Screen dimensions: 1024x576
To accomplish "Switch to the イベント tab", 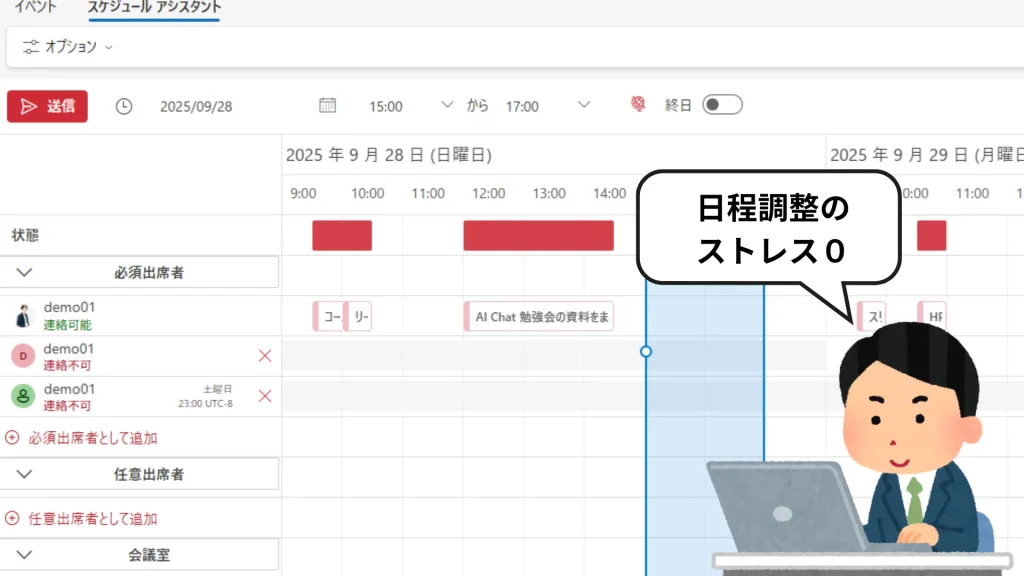I will [35, 7].
